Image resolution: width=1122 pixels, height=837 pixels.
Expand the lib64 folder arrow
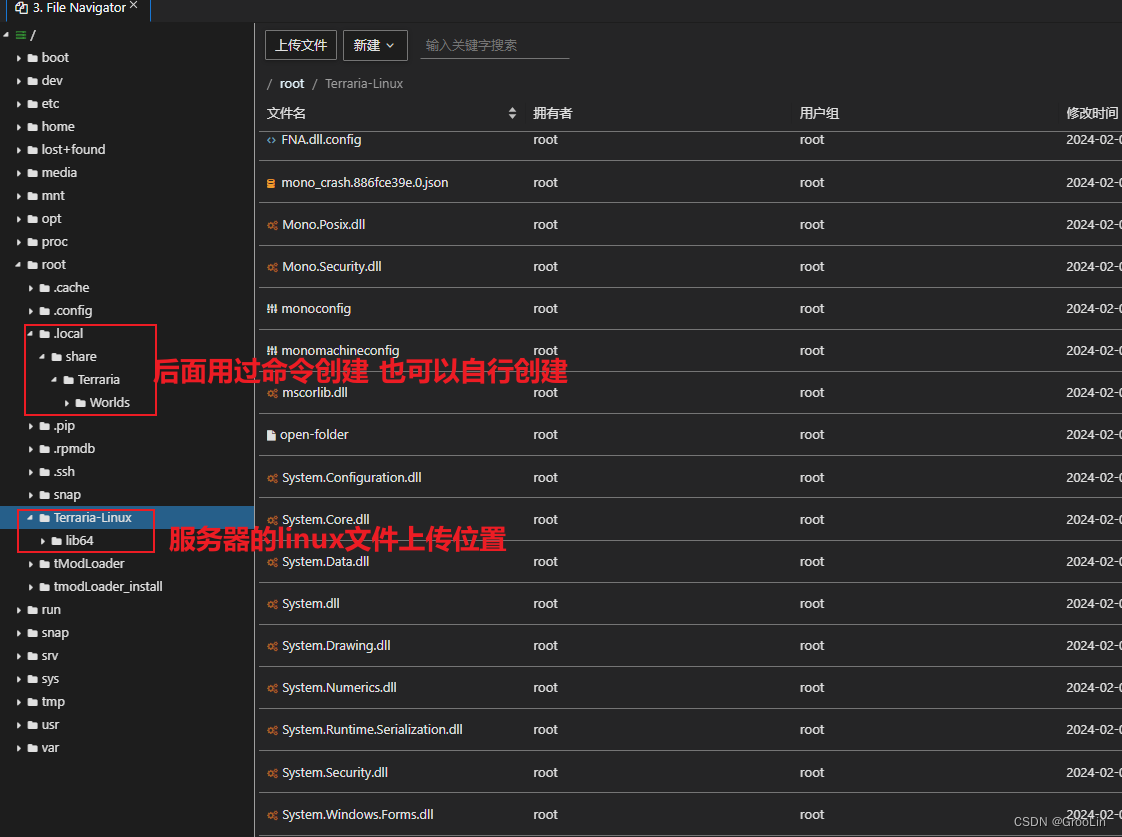[43, 542]
